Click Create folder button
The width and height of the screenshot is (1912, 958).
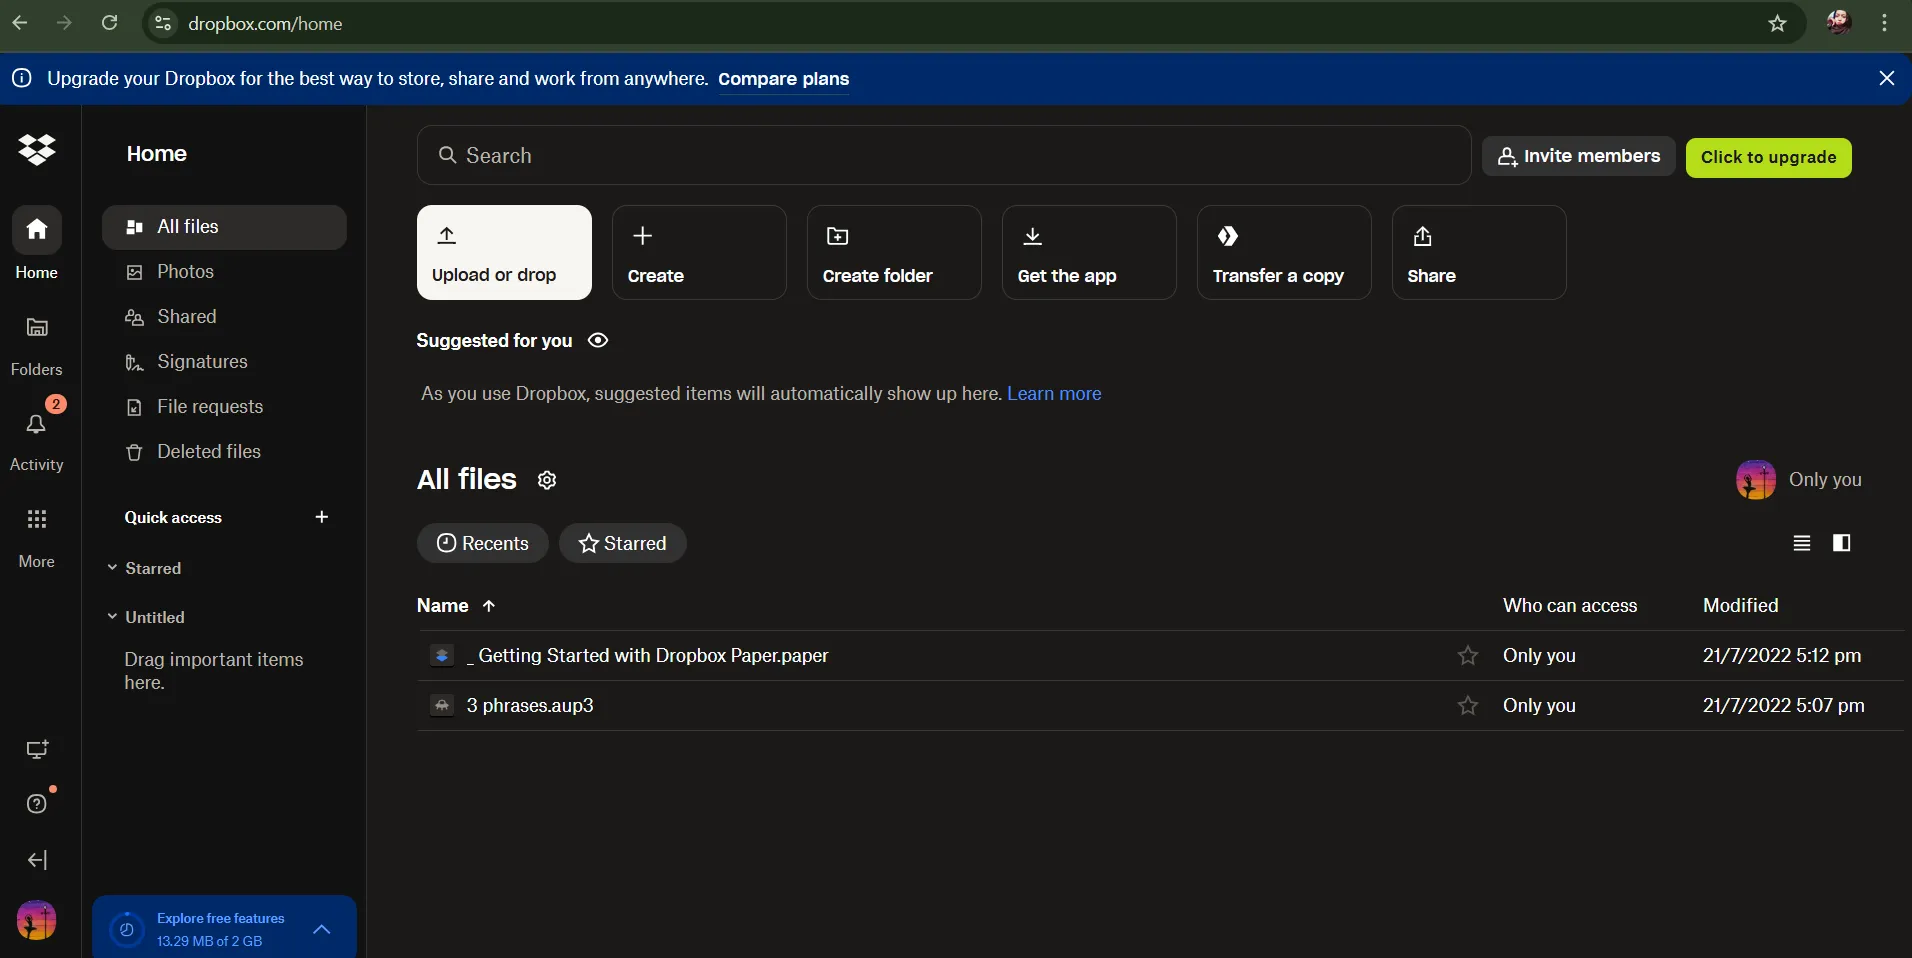[x=894, y=252]
